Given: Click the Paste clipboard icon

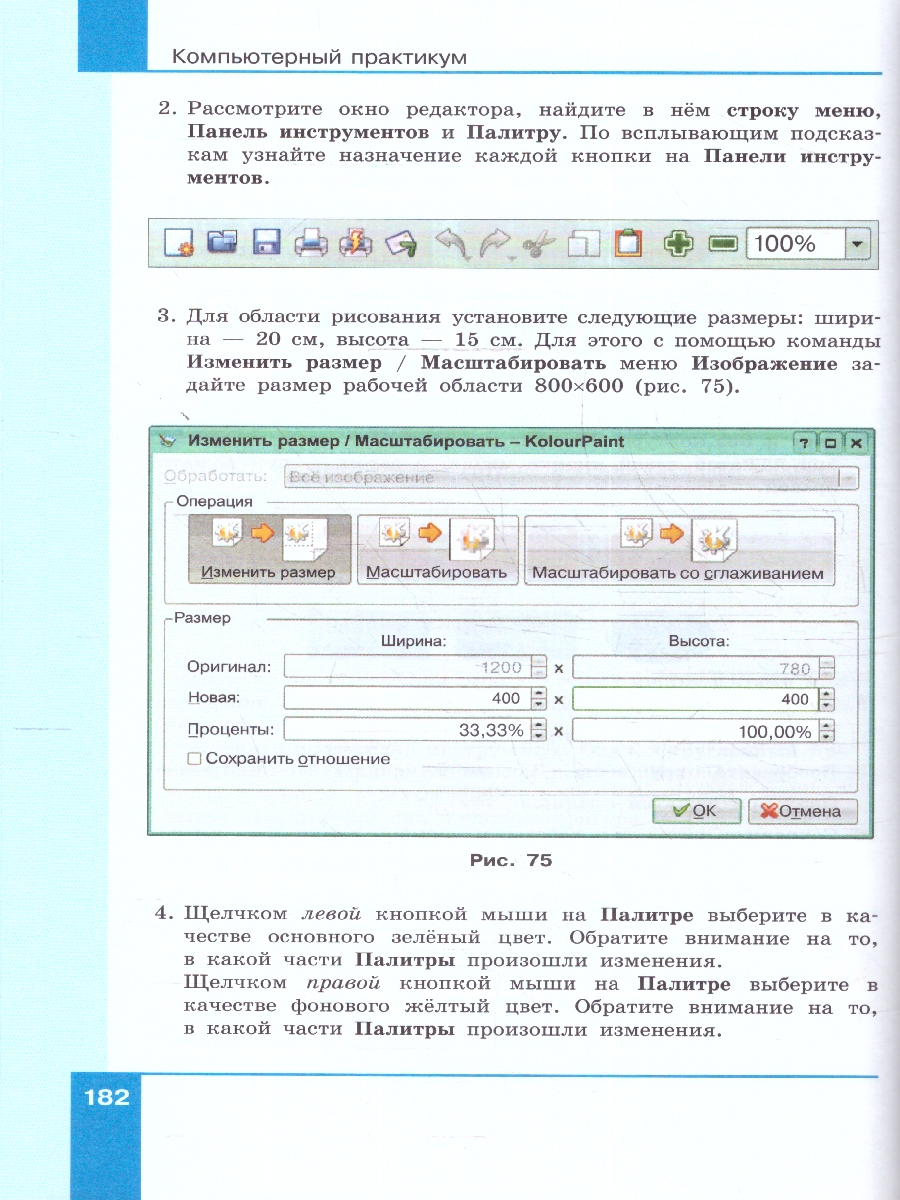Looking at the screenshot, I should pos(627,244).
